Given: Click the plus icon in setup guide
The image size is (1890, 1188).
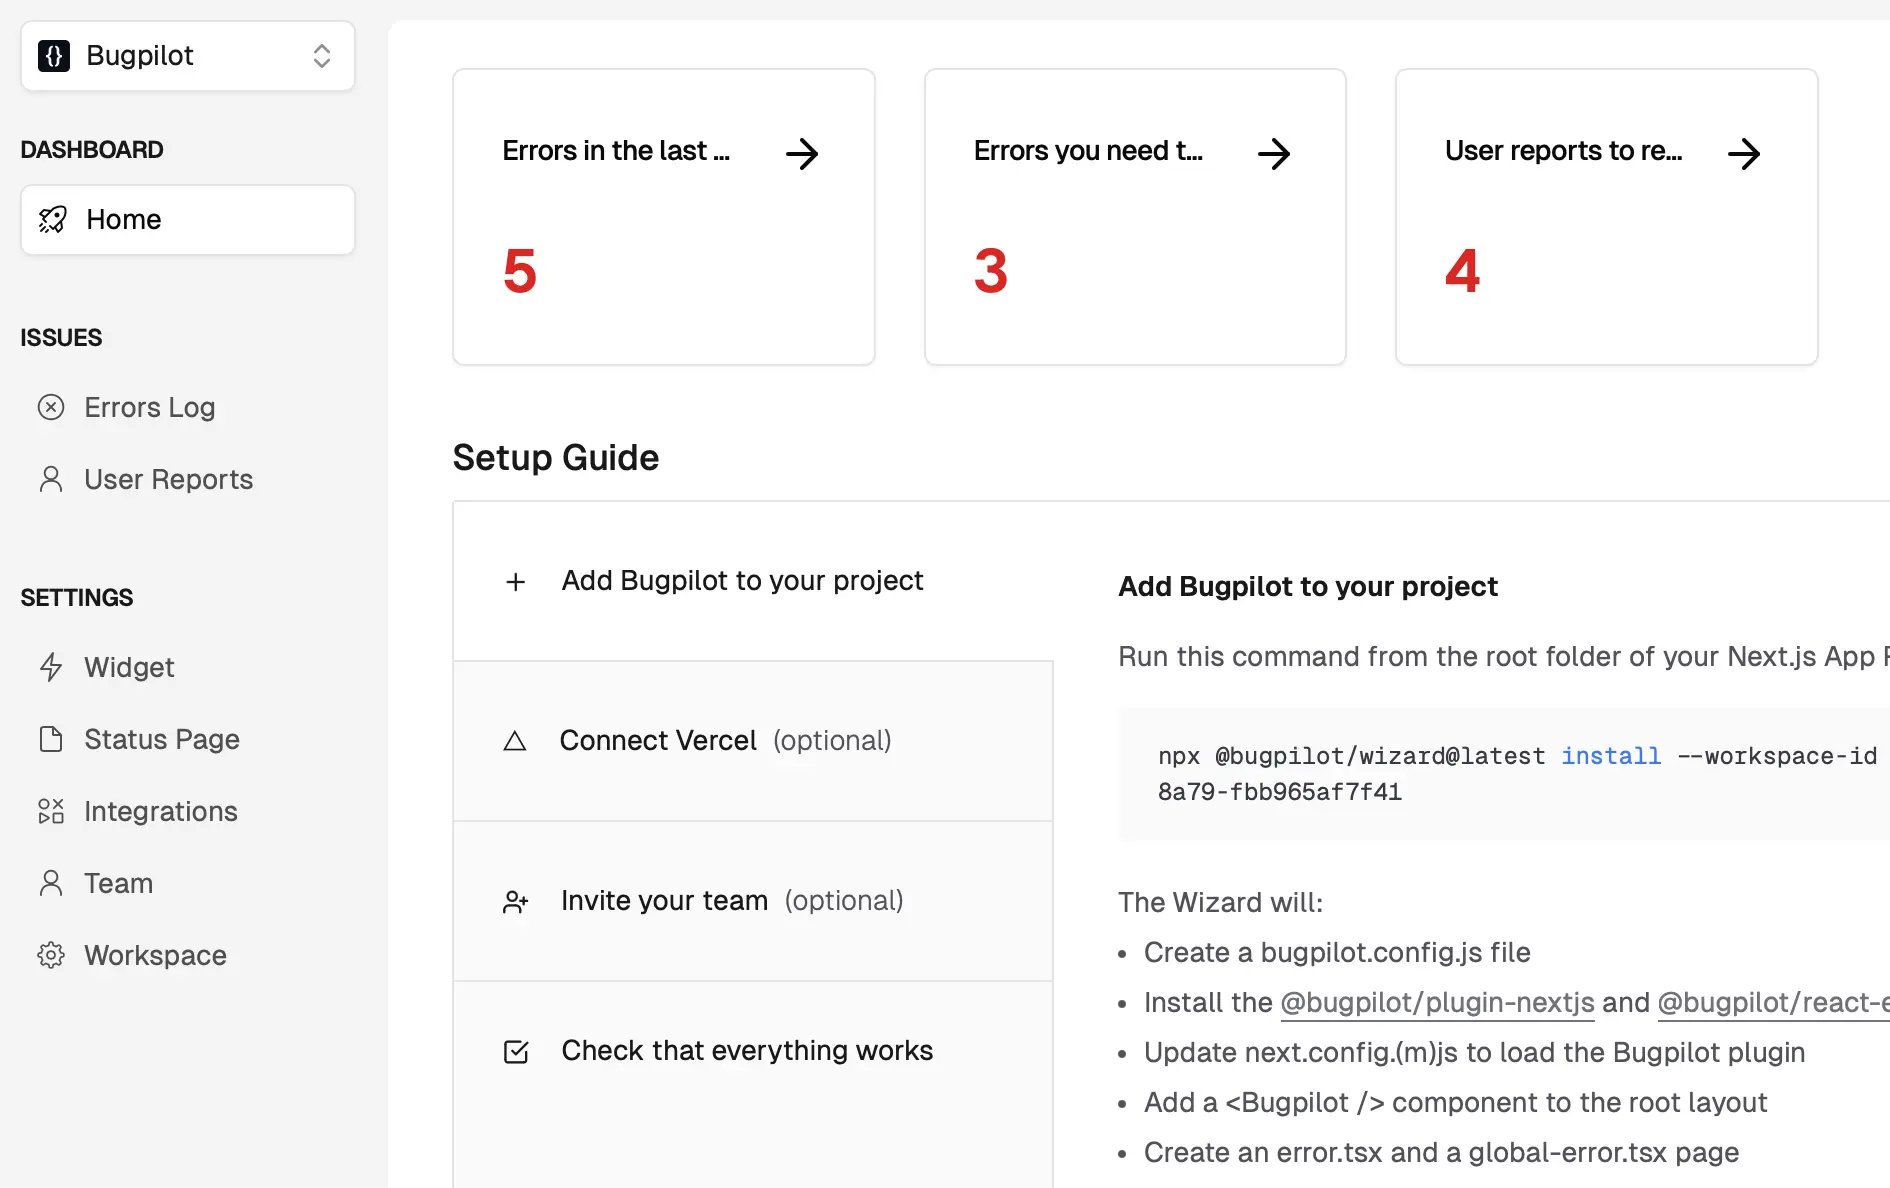Looking at the screenshot, I should (x=516, y=582).
